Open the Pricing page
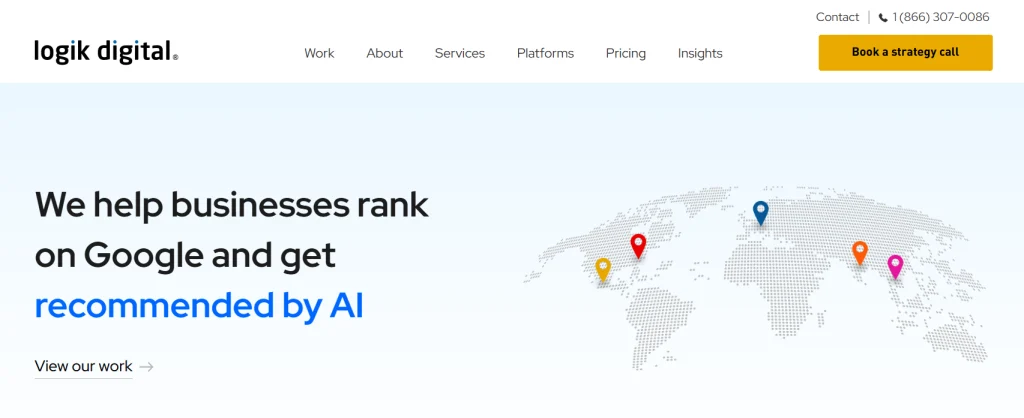Viewport: 1024px width, 418px height. (x=626, y=54)
